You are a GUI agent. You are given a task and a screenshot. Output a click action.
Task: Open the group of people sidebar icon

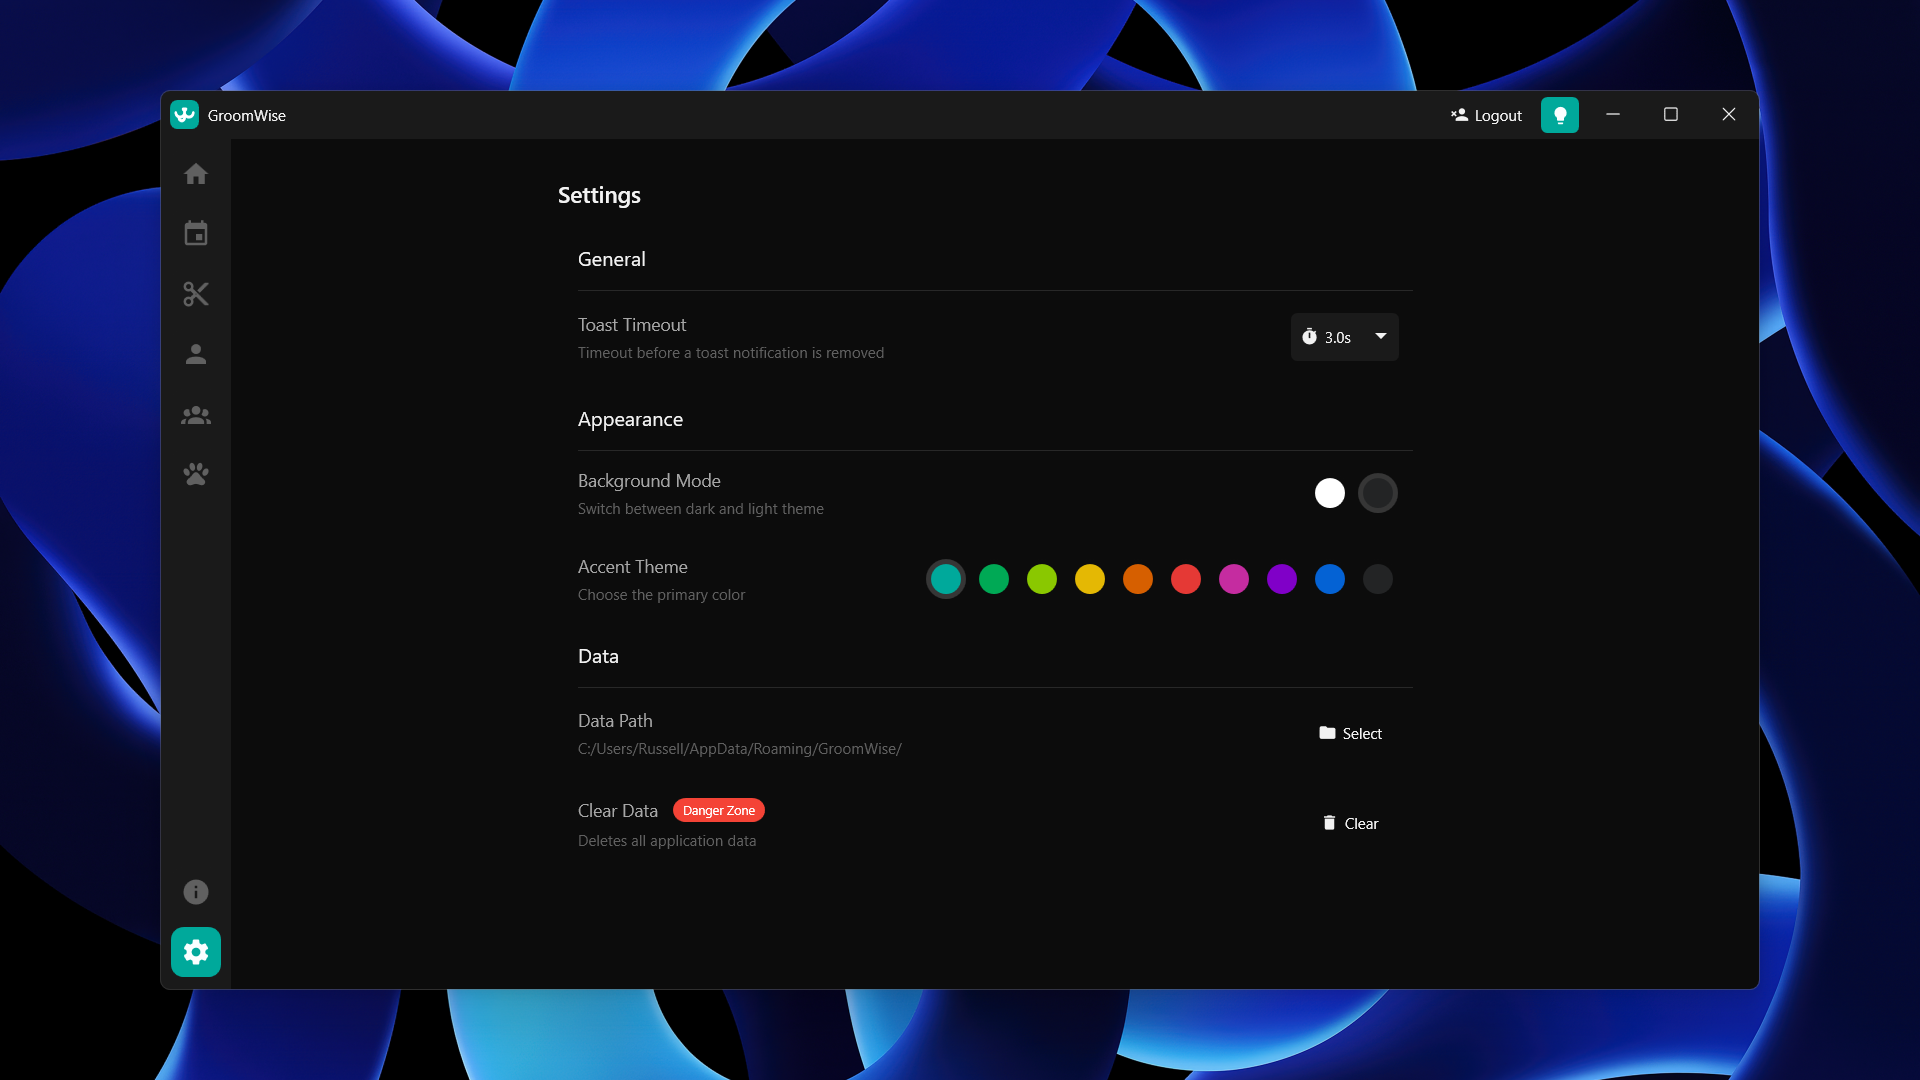[x=196, y=415]
